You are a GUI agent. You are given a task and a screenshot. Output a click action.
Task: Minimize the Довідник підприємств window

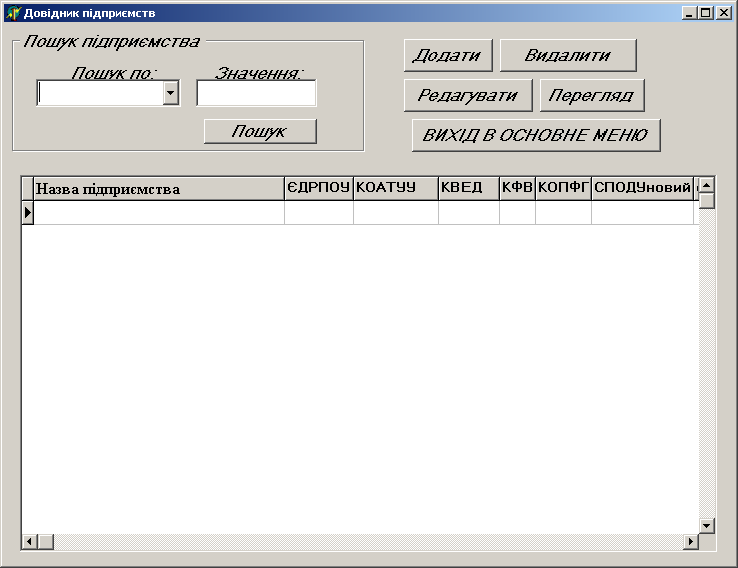pyautogui.click(x=690, y=13)
